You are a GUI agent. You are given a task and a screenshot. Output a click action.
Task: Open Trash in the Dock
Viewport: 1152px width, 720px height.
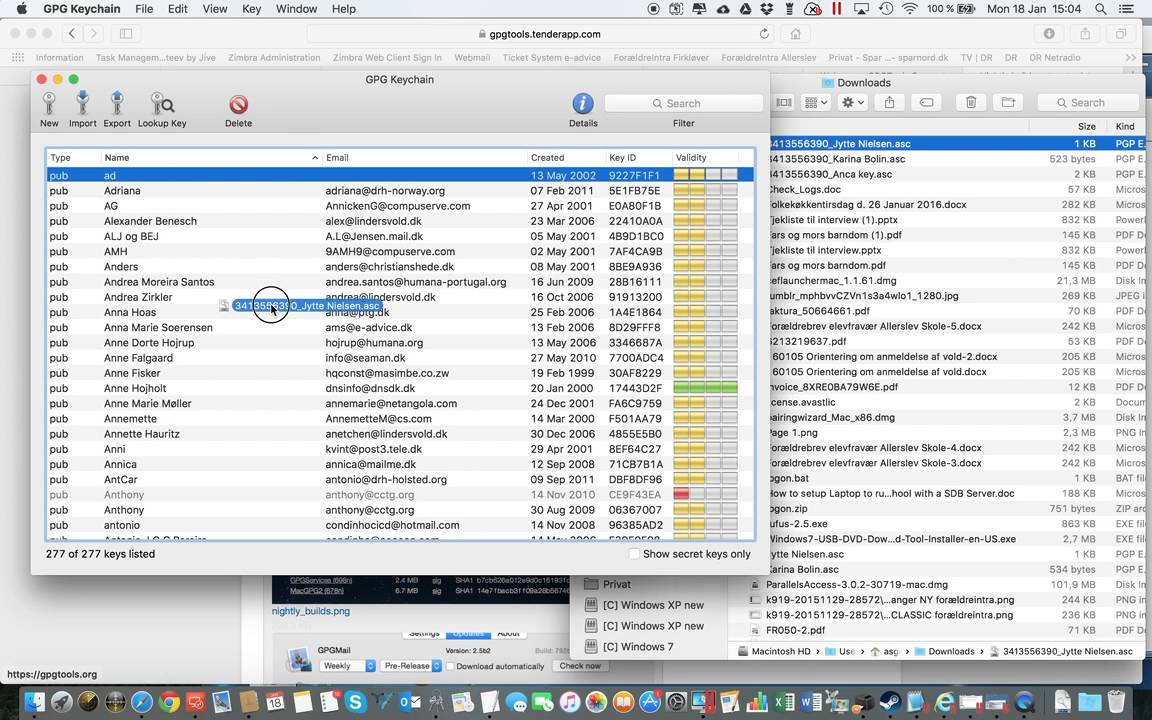coord(1116,702)
